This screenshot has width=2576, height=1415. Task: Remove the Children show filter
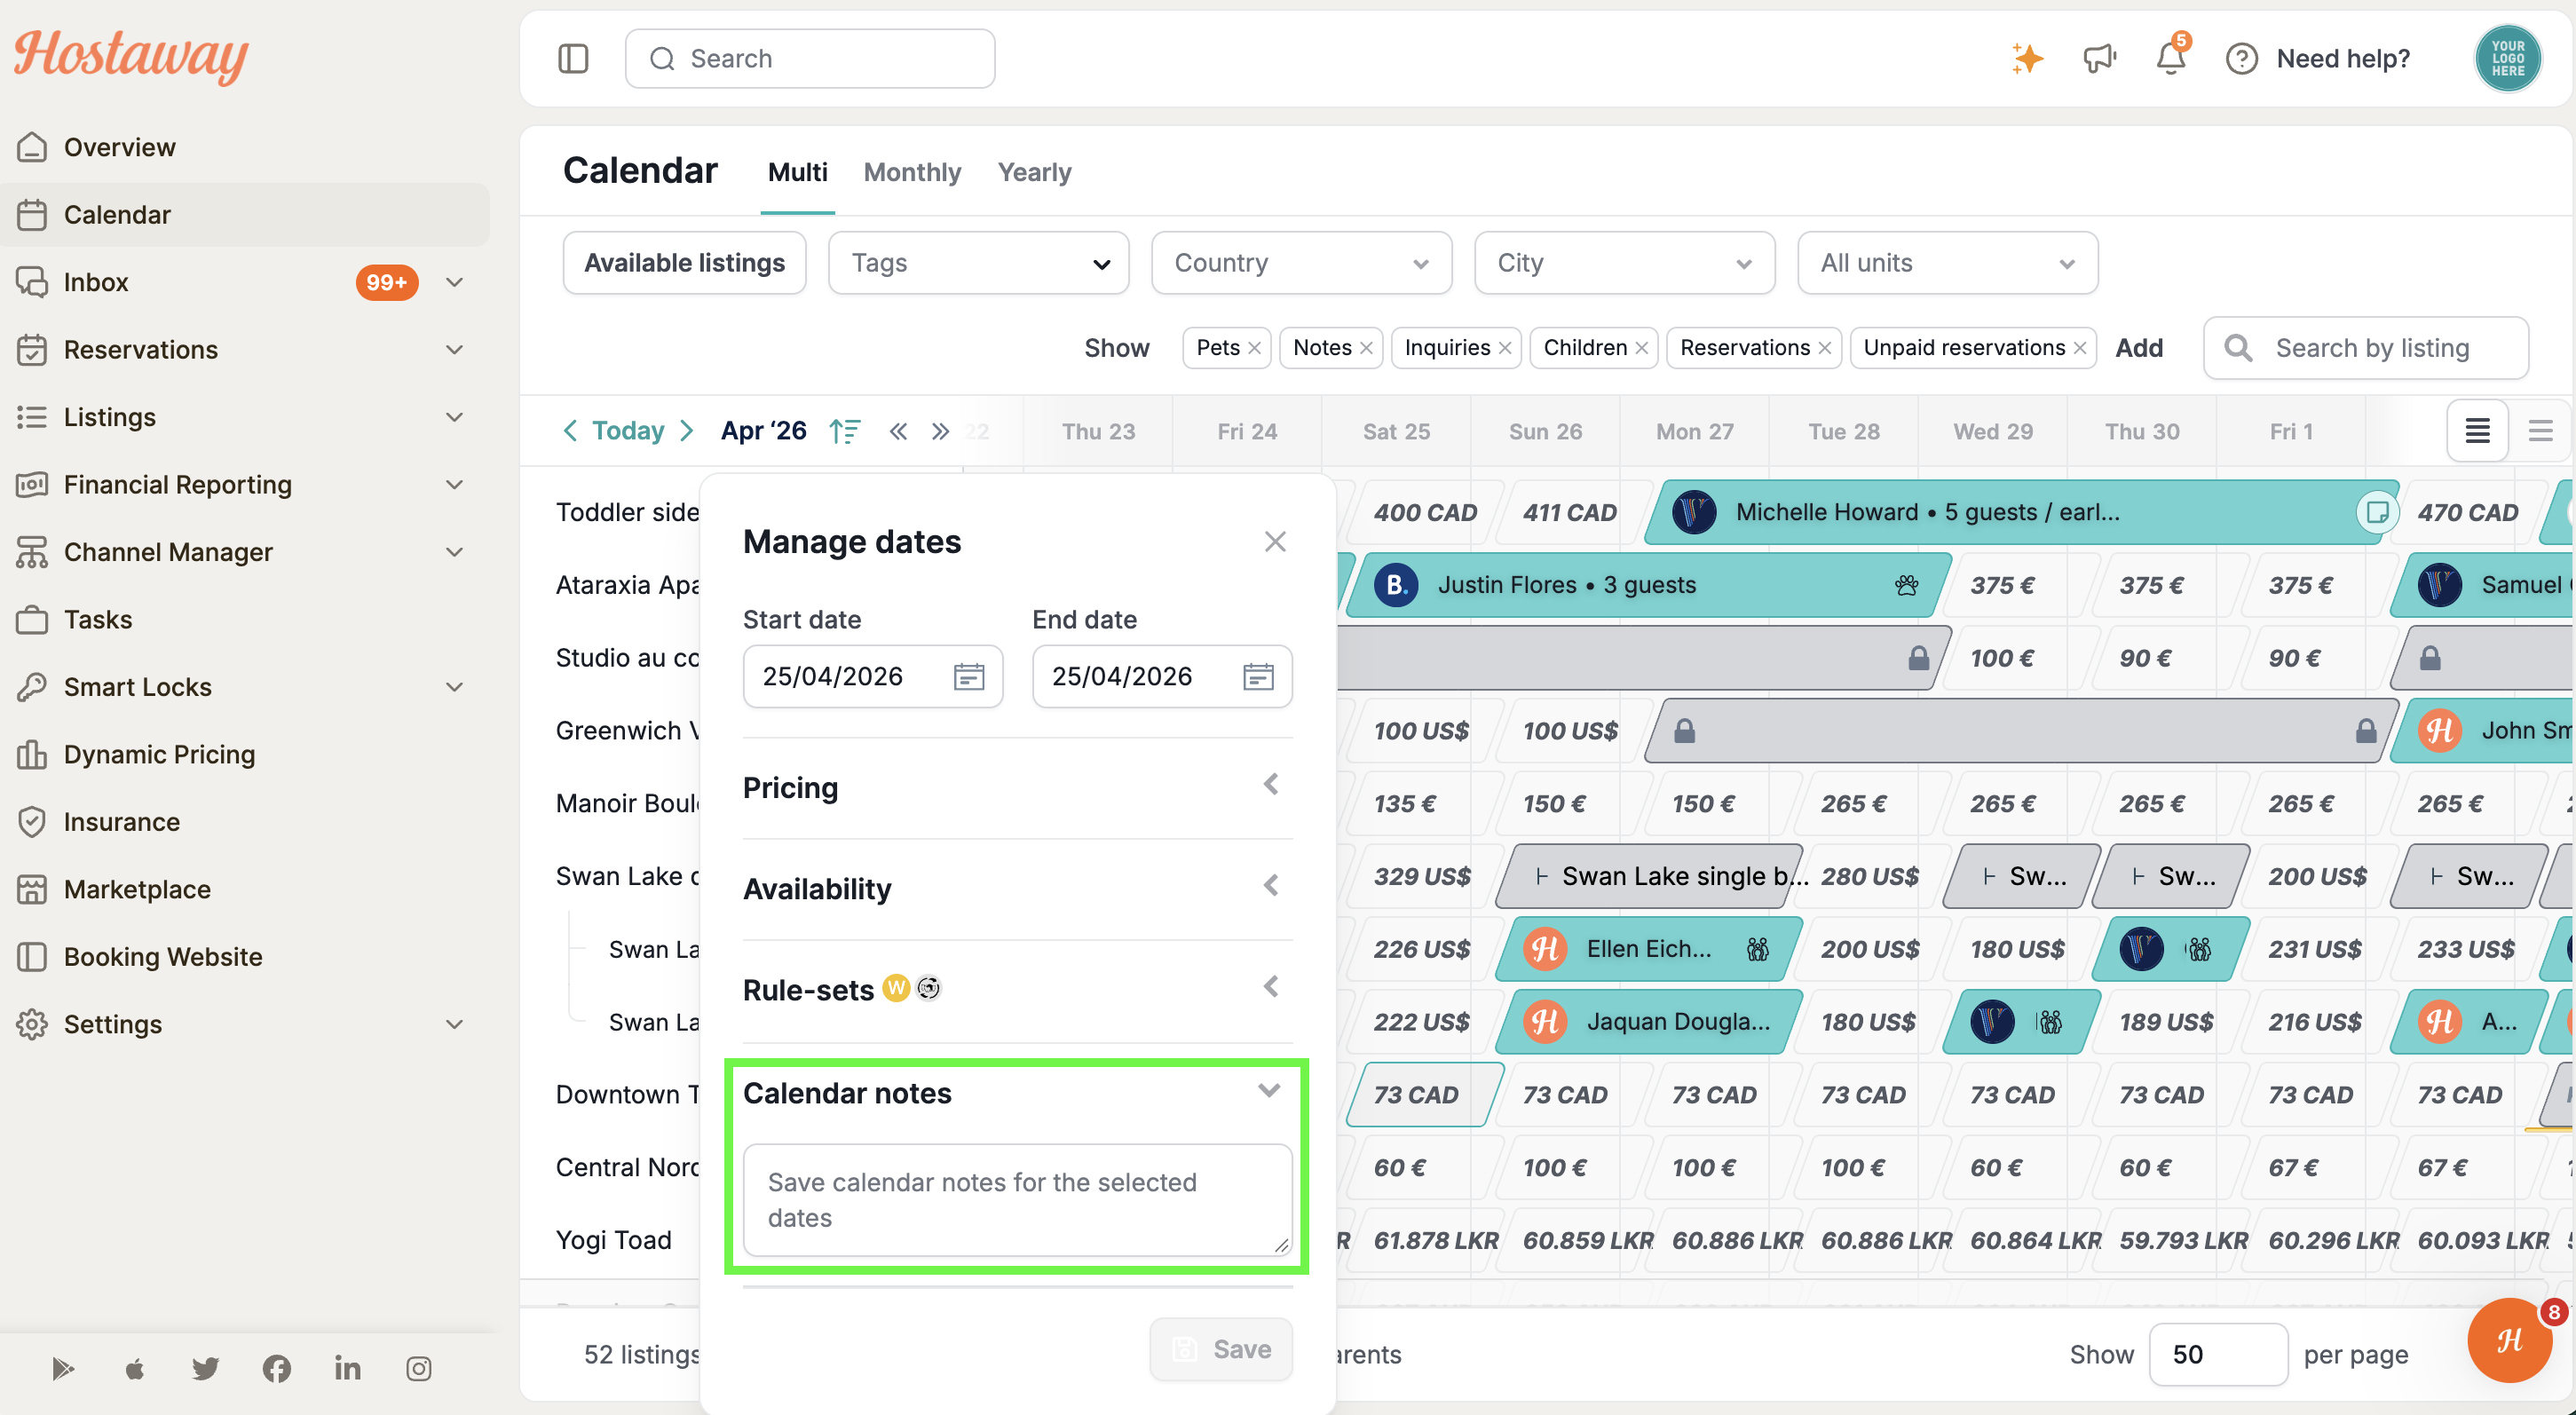tap(1641, 348)
